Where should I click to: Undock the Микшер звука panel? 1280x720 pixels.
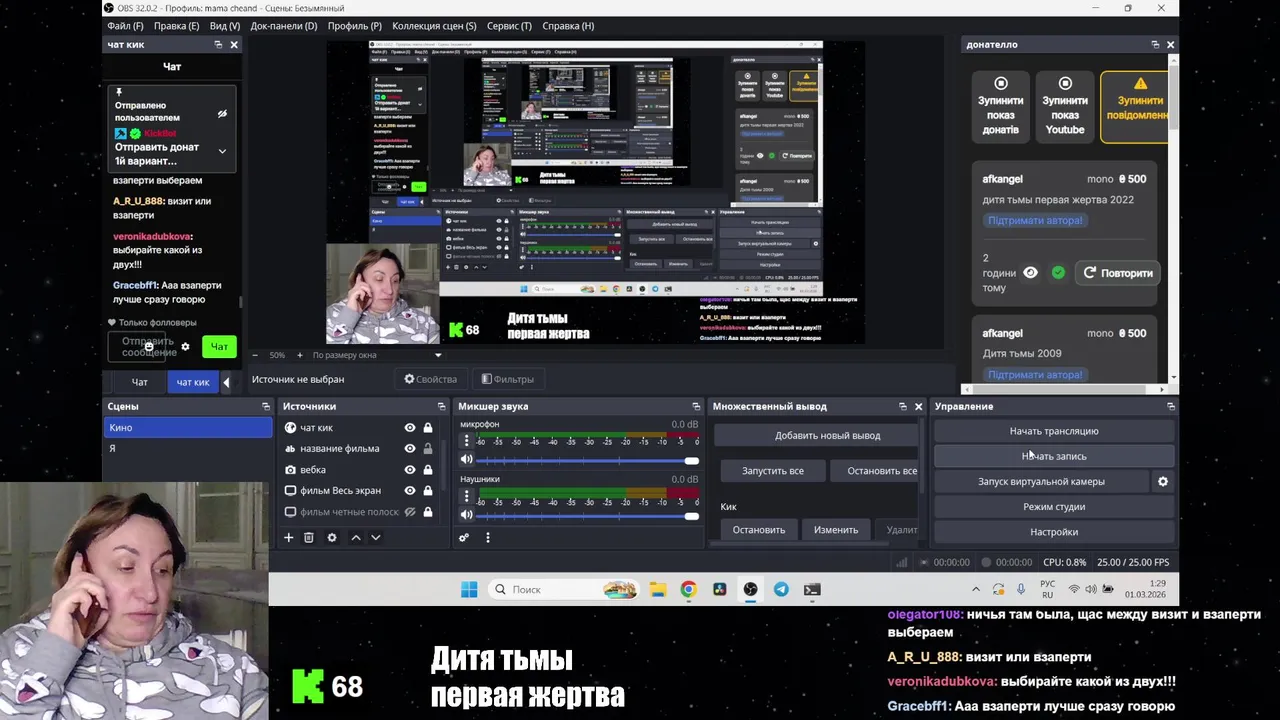pyautogui.click(x=696, y=406)
